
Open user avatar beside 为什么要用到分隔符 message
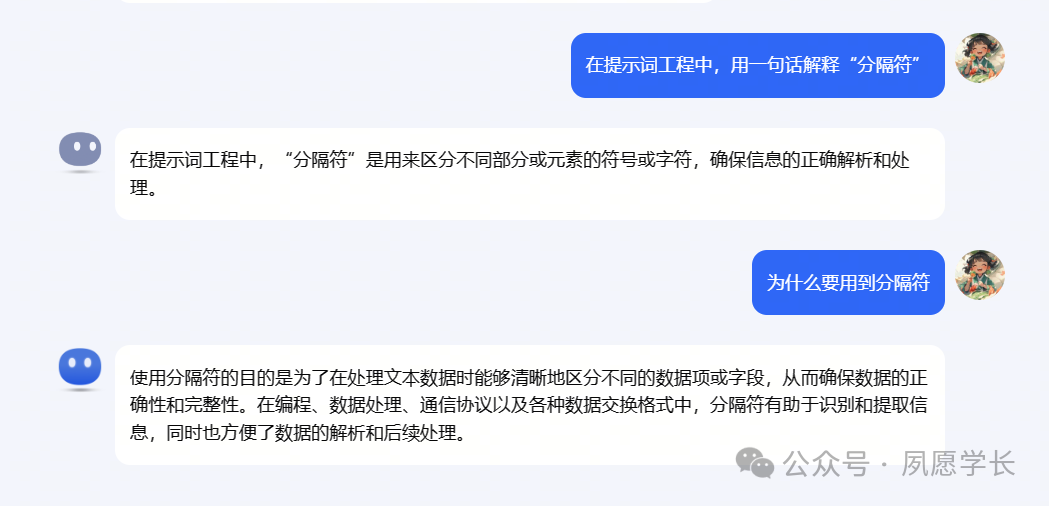point(980,275)
